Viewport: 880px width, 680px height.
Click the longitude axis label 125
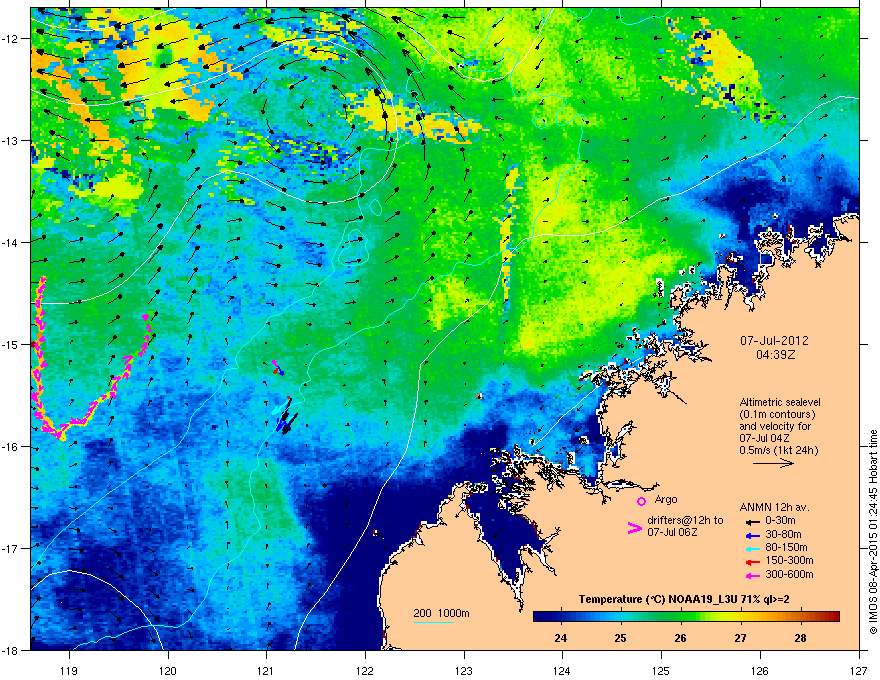pyautogui.click(x=662, y=670)
